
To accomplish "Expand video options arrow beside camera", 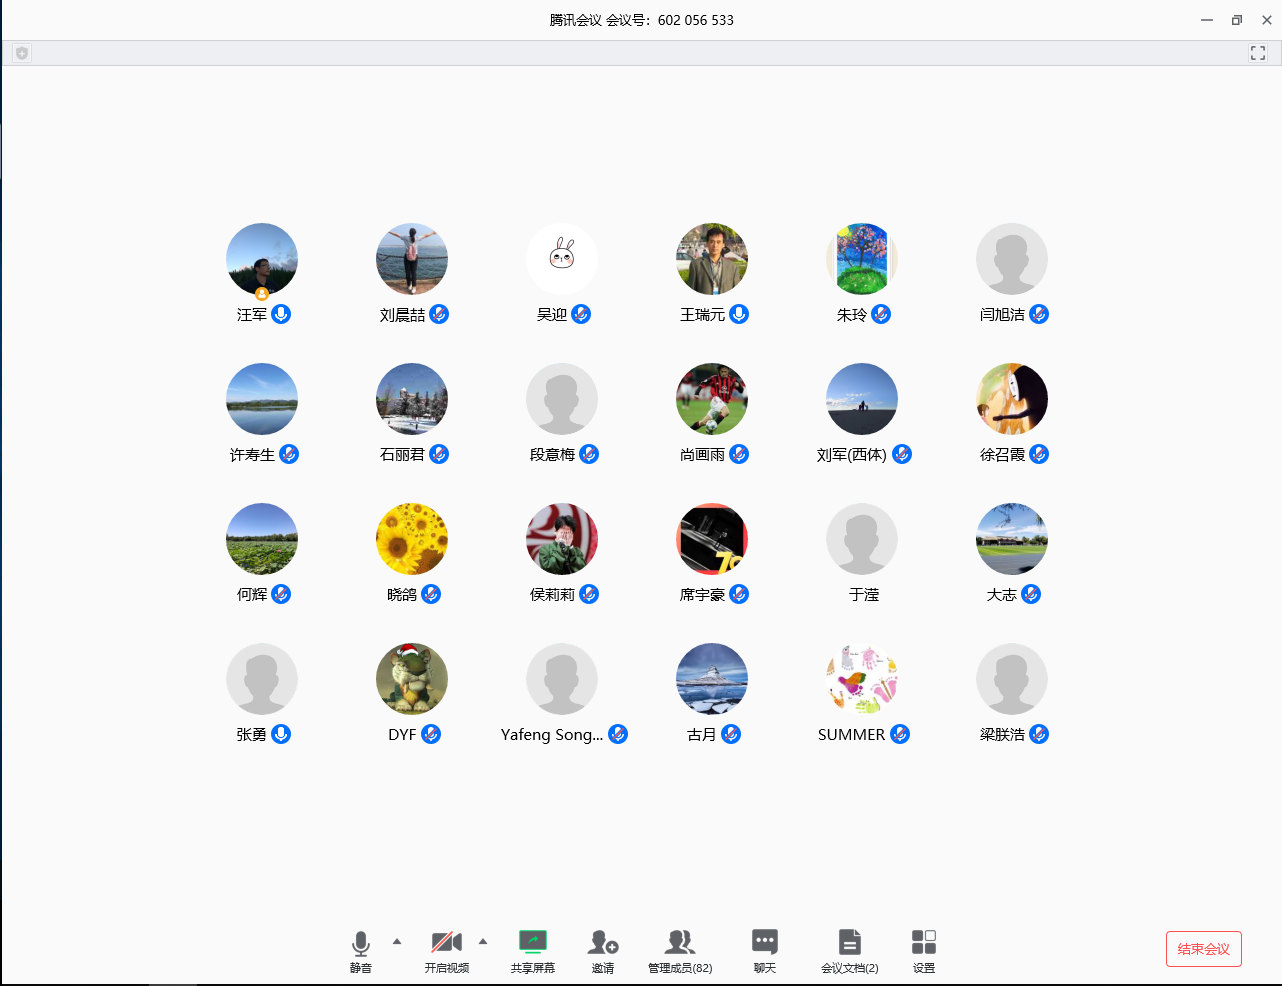I will [x=483, y=941].
